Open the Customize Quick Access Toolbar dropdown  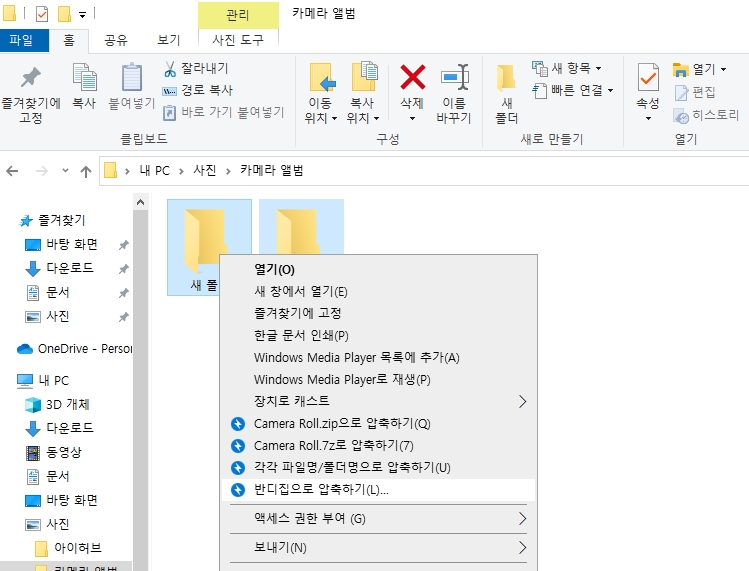click(x=83, y=15)
